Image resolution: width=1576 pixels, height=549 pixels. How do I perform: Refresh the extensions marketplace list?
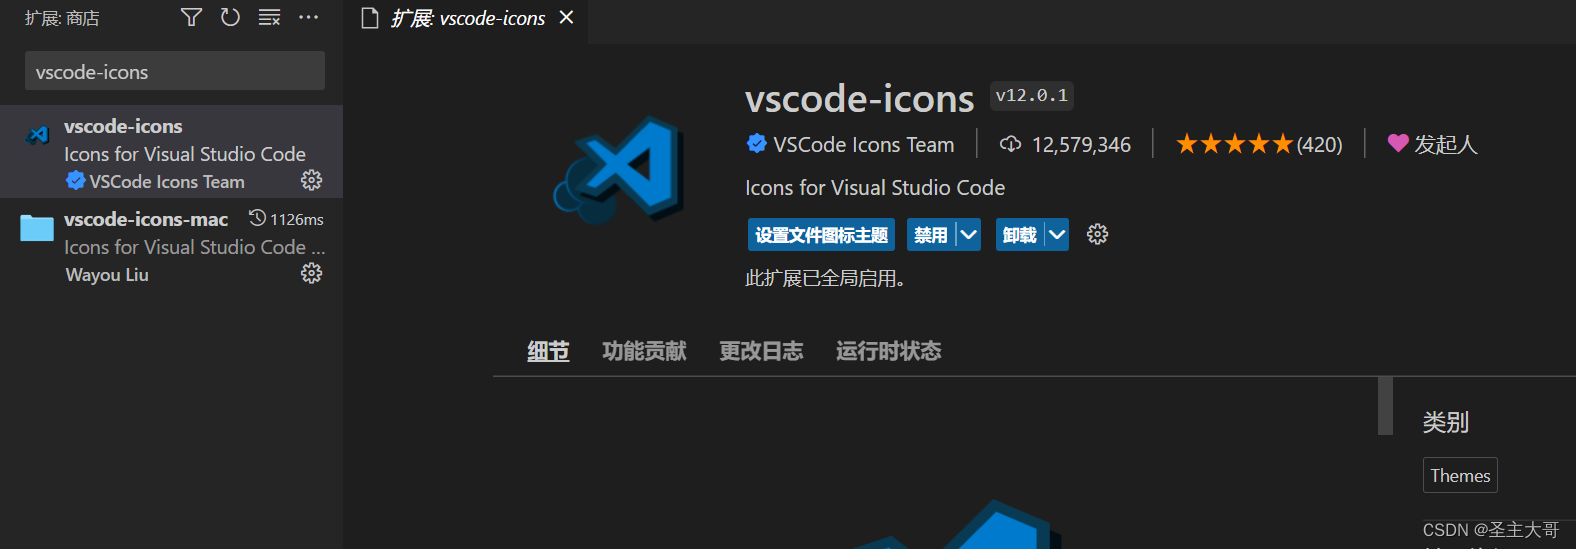[x=230, y=17]
